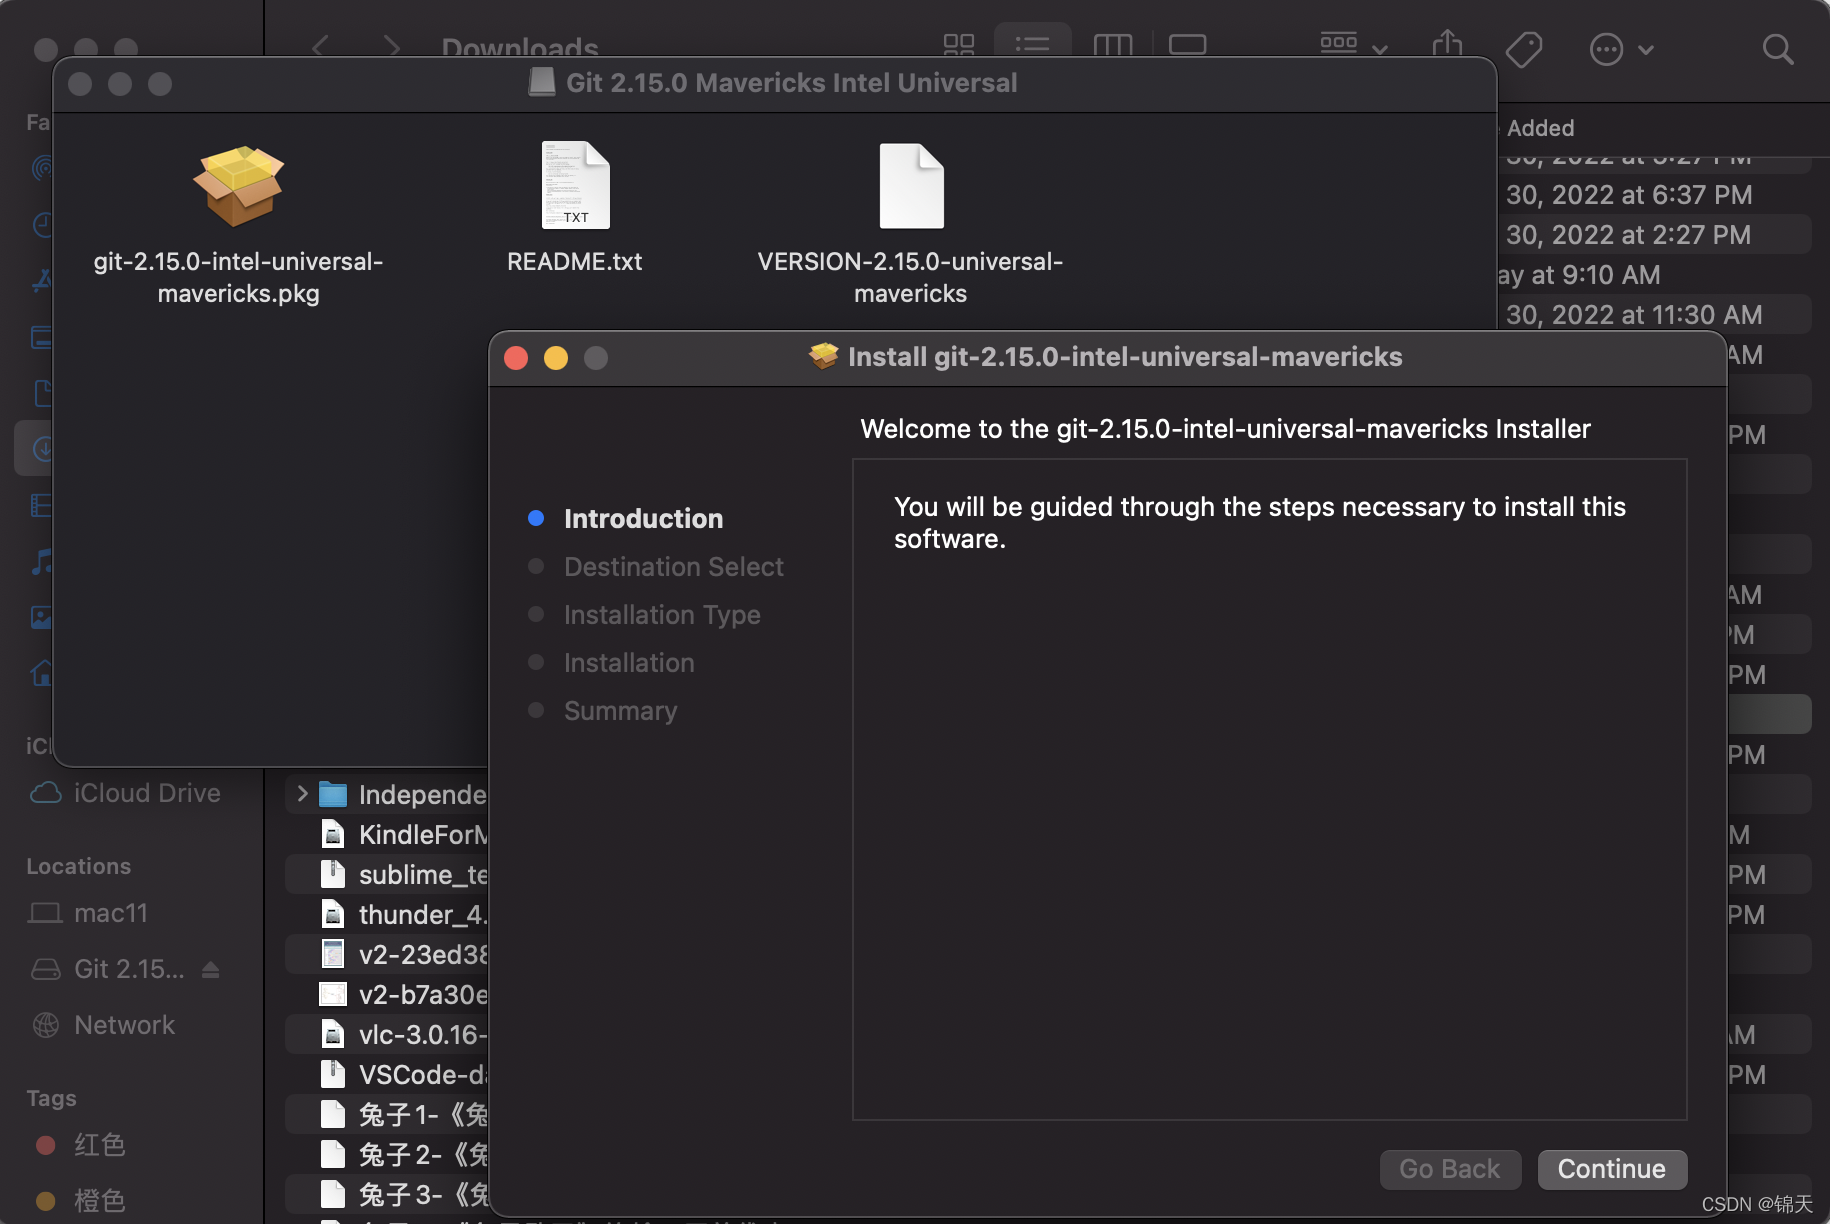The width and height of the screenshot is (1830, 1224).
Task: Select the 兔子1- document row
Action: [x=388, y=1115]
